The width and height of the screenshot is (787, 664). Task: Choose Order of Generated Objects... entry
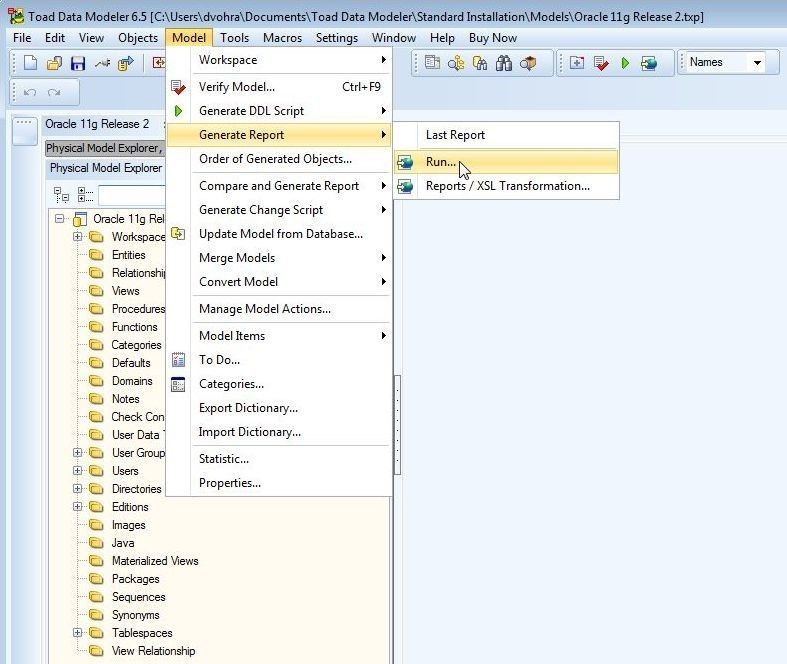(x=279, y=159)
